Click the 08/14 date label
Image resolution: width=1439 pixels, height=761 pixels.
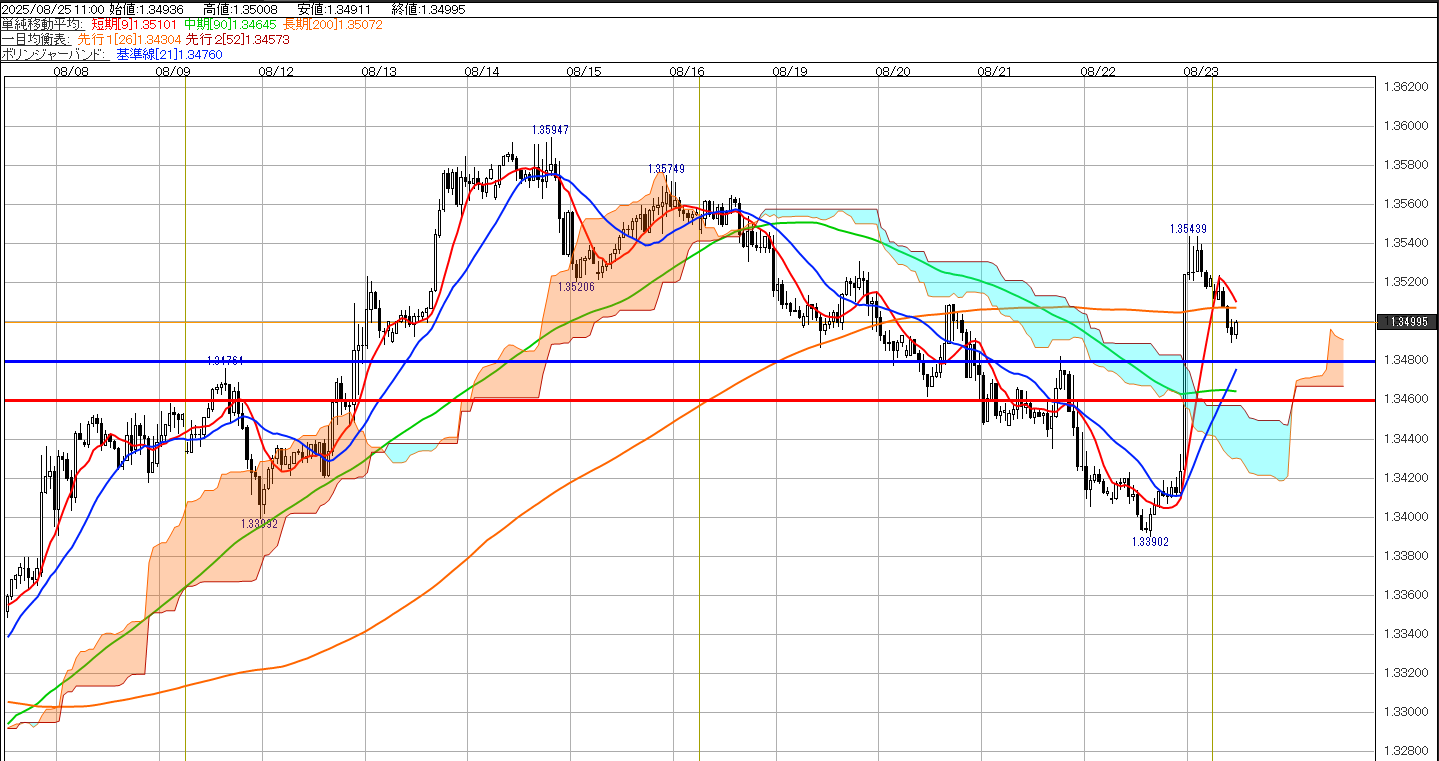pyautogui.click(x=482, y=71)
